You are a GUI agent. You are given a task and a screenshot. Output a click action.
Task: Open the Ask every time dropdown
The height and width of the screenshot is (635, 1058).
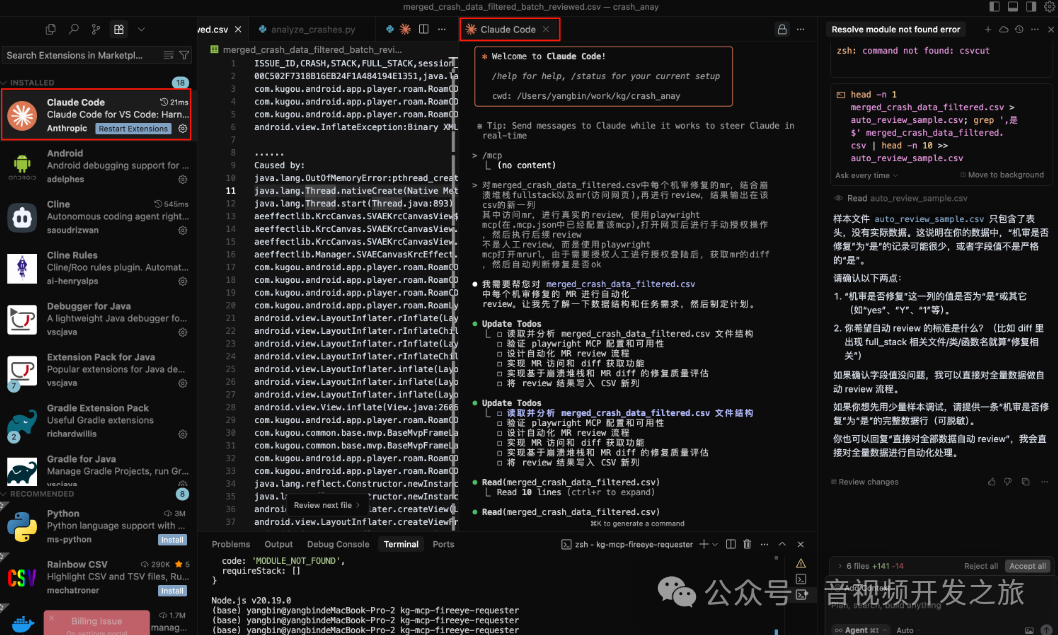866,175
